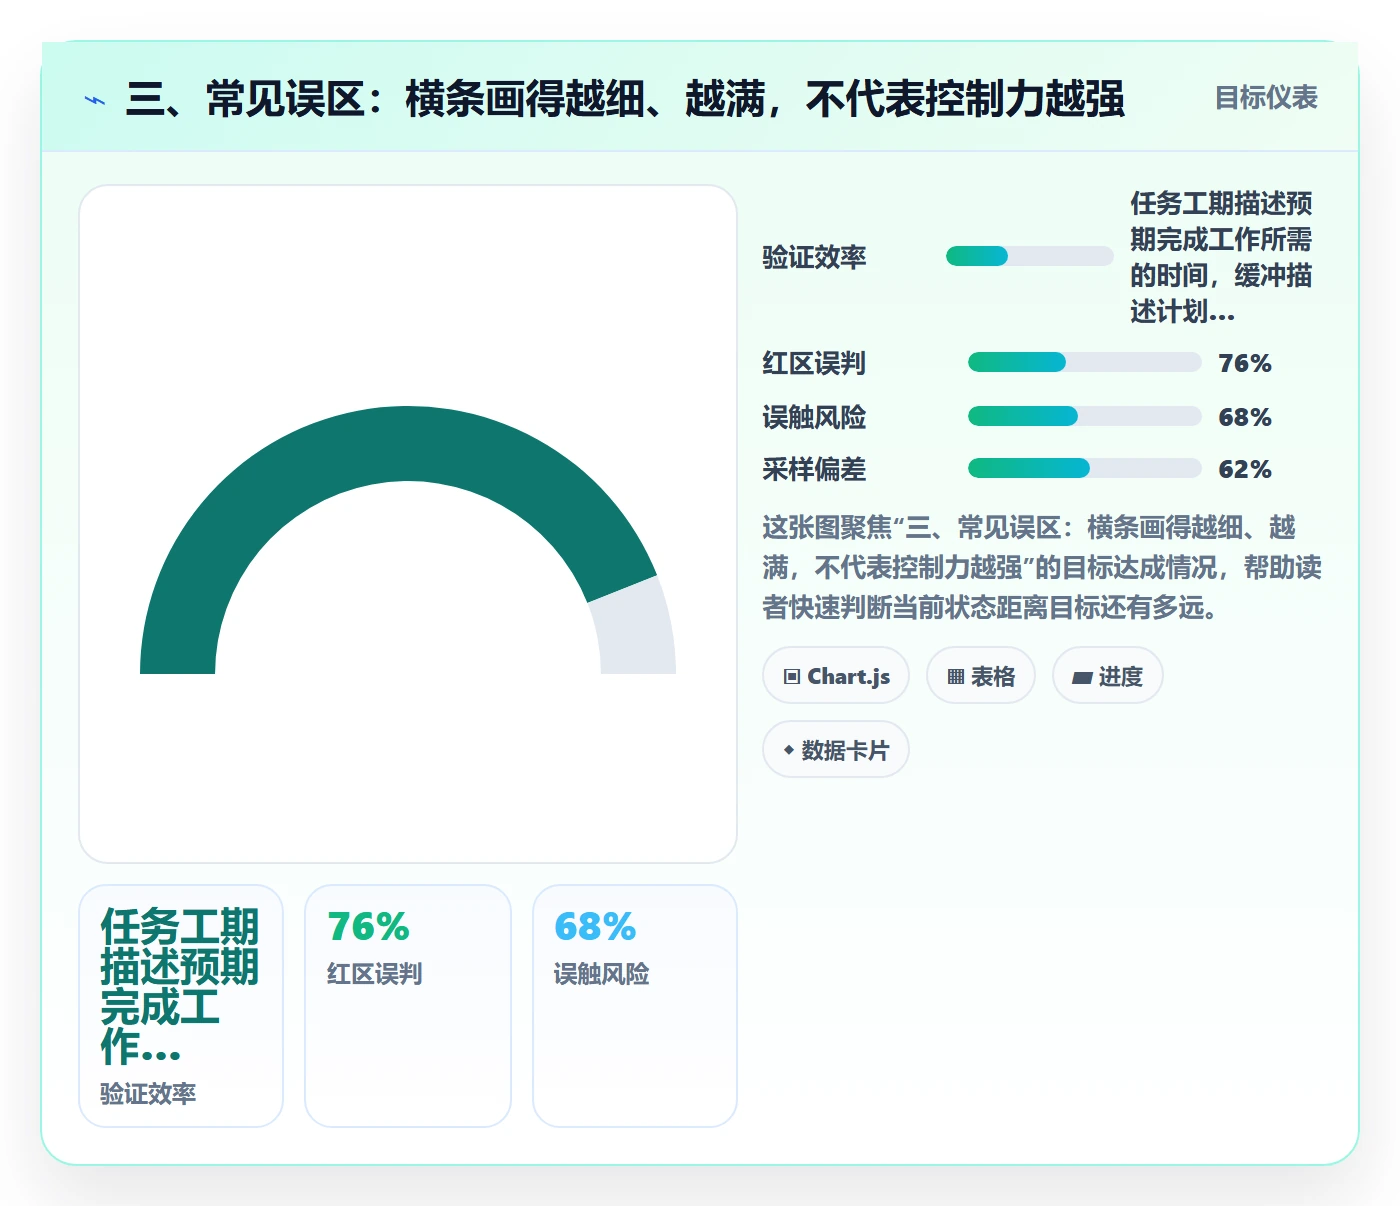This screenshot has height=1206, width=1400.
Task: Click the truncated text 任务工期描述预期完成工作所需
Action: 1221,257
